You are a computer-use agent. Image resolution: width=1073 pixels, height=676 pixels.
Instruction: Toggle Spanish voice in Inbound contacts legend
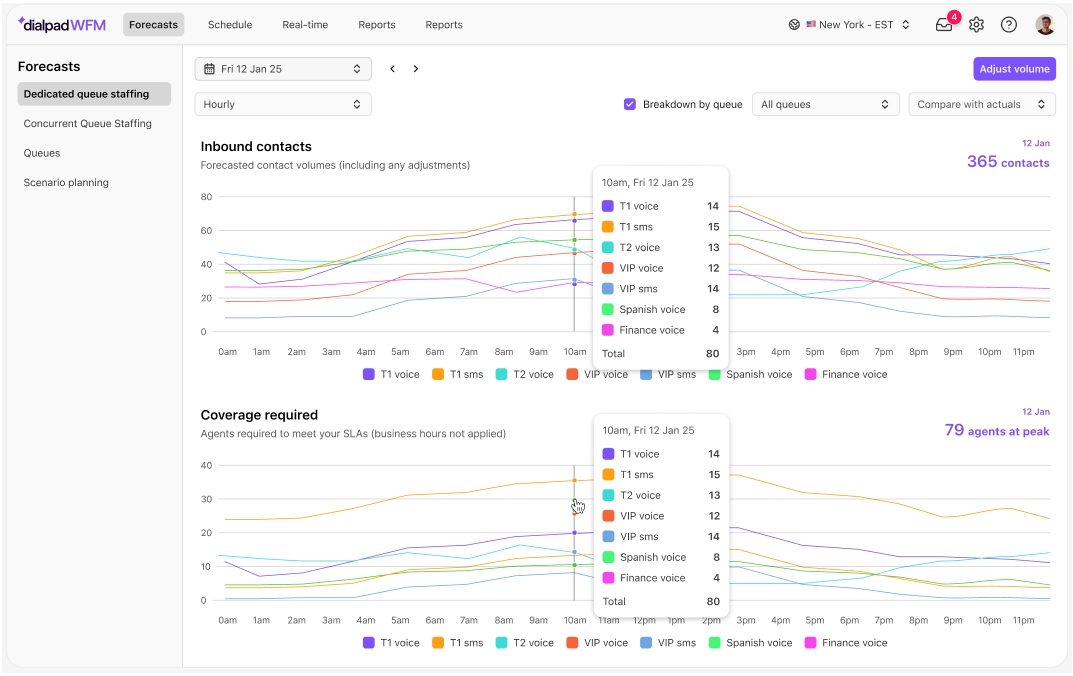pos(751,374)
